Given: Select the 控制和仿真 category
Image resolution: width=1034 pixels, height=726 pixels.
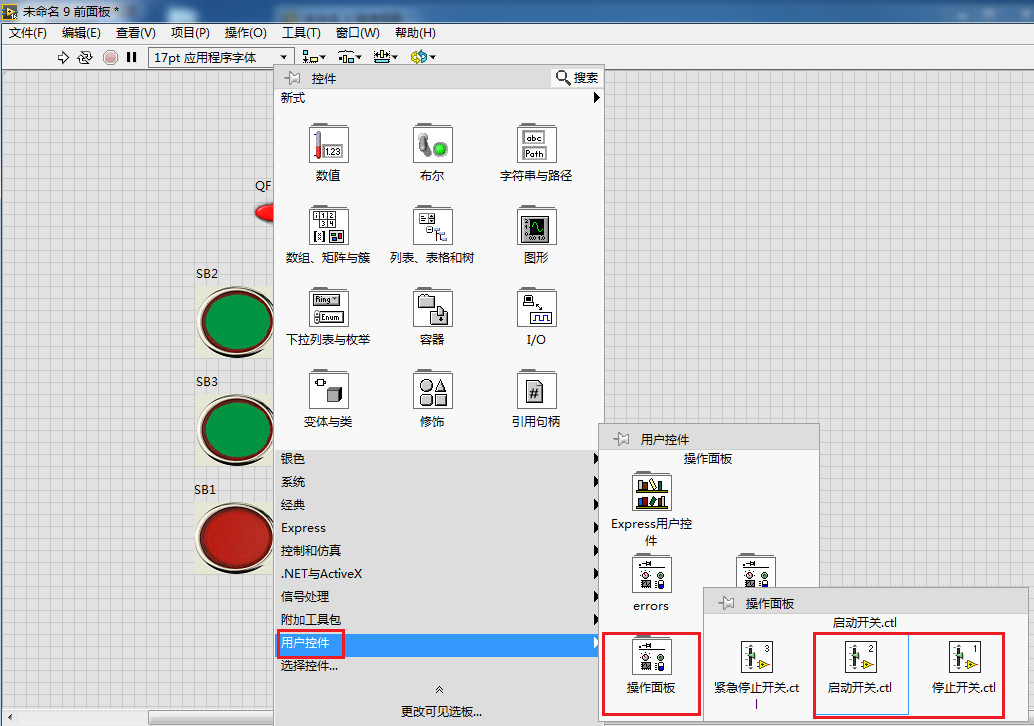Looking at the screenshot, I should pos(439,551).
